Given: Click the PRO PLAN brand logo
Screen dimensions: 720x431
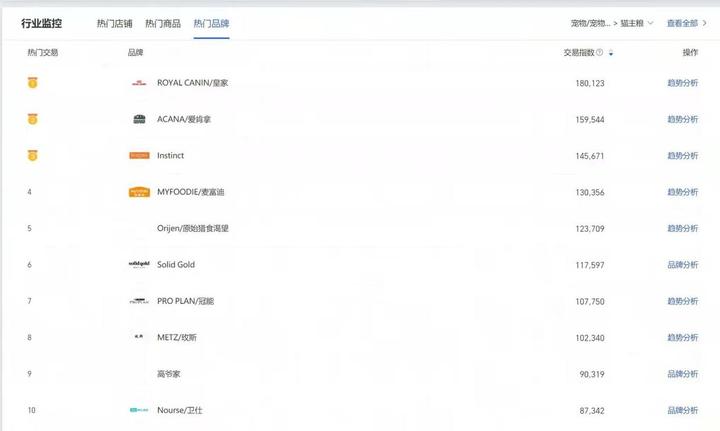Looking at the screenshot, I should coord(139,301).
